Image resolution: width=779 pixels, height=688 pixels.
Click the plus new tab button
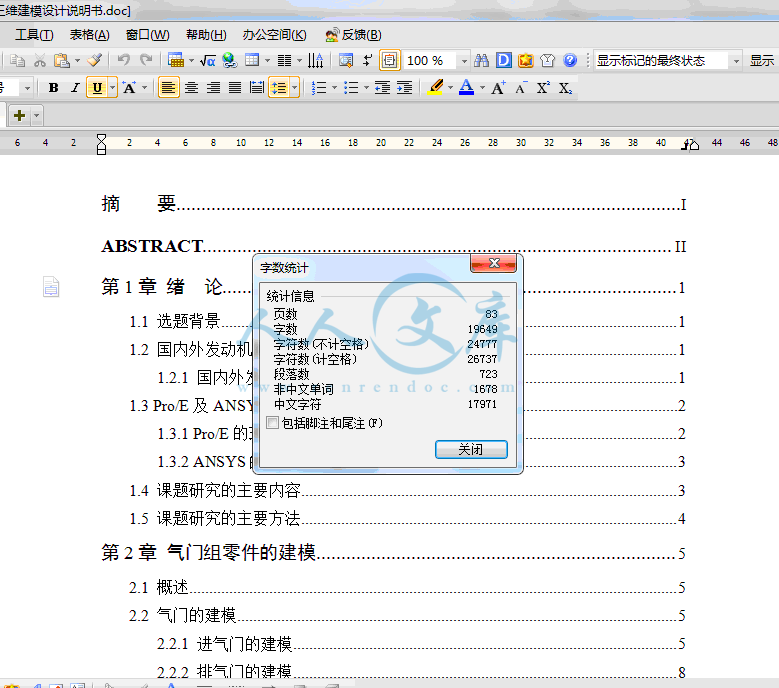point(19,116)
